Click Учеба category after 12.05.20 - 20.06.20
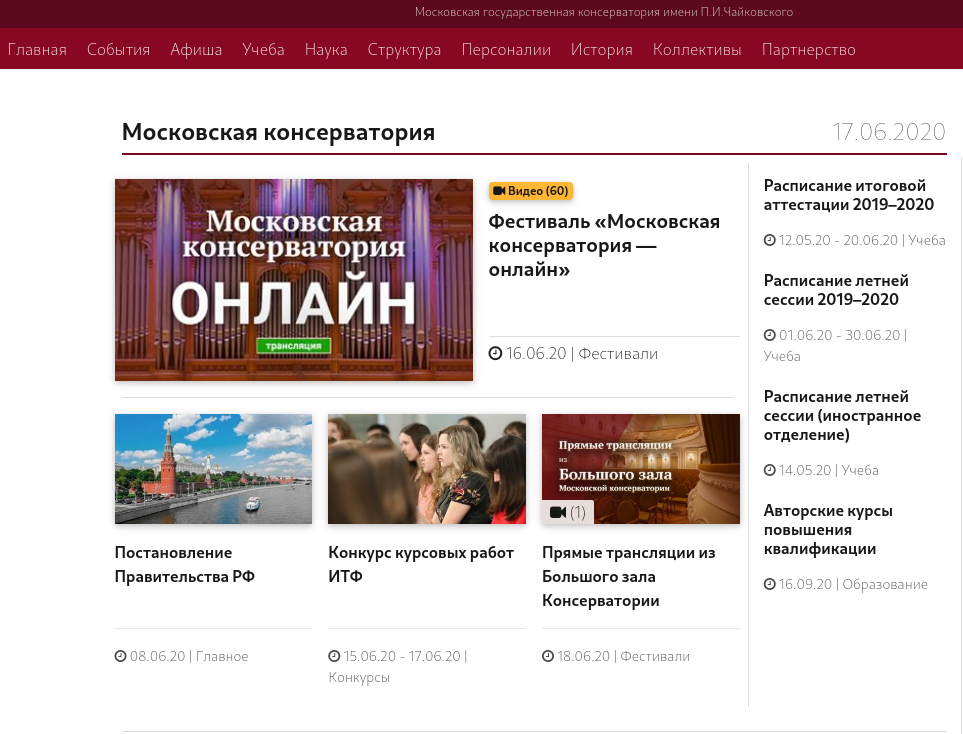The width and height of the screenshot is (963, 734). 927,240
